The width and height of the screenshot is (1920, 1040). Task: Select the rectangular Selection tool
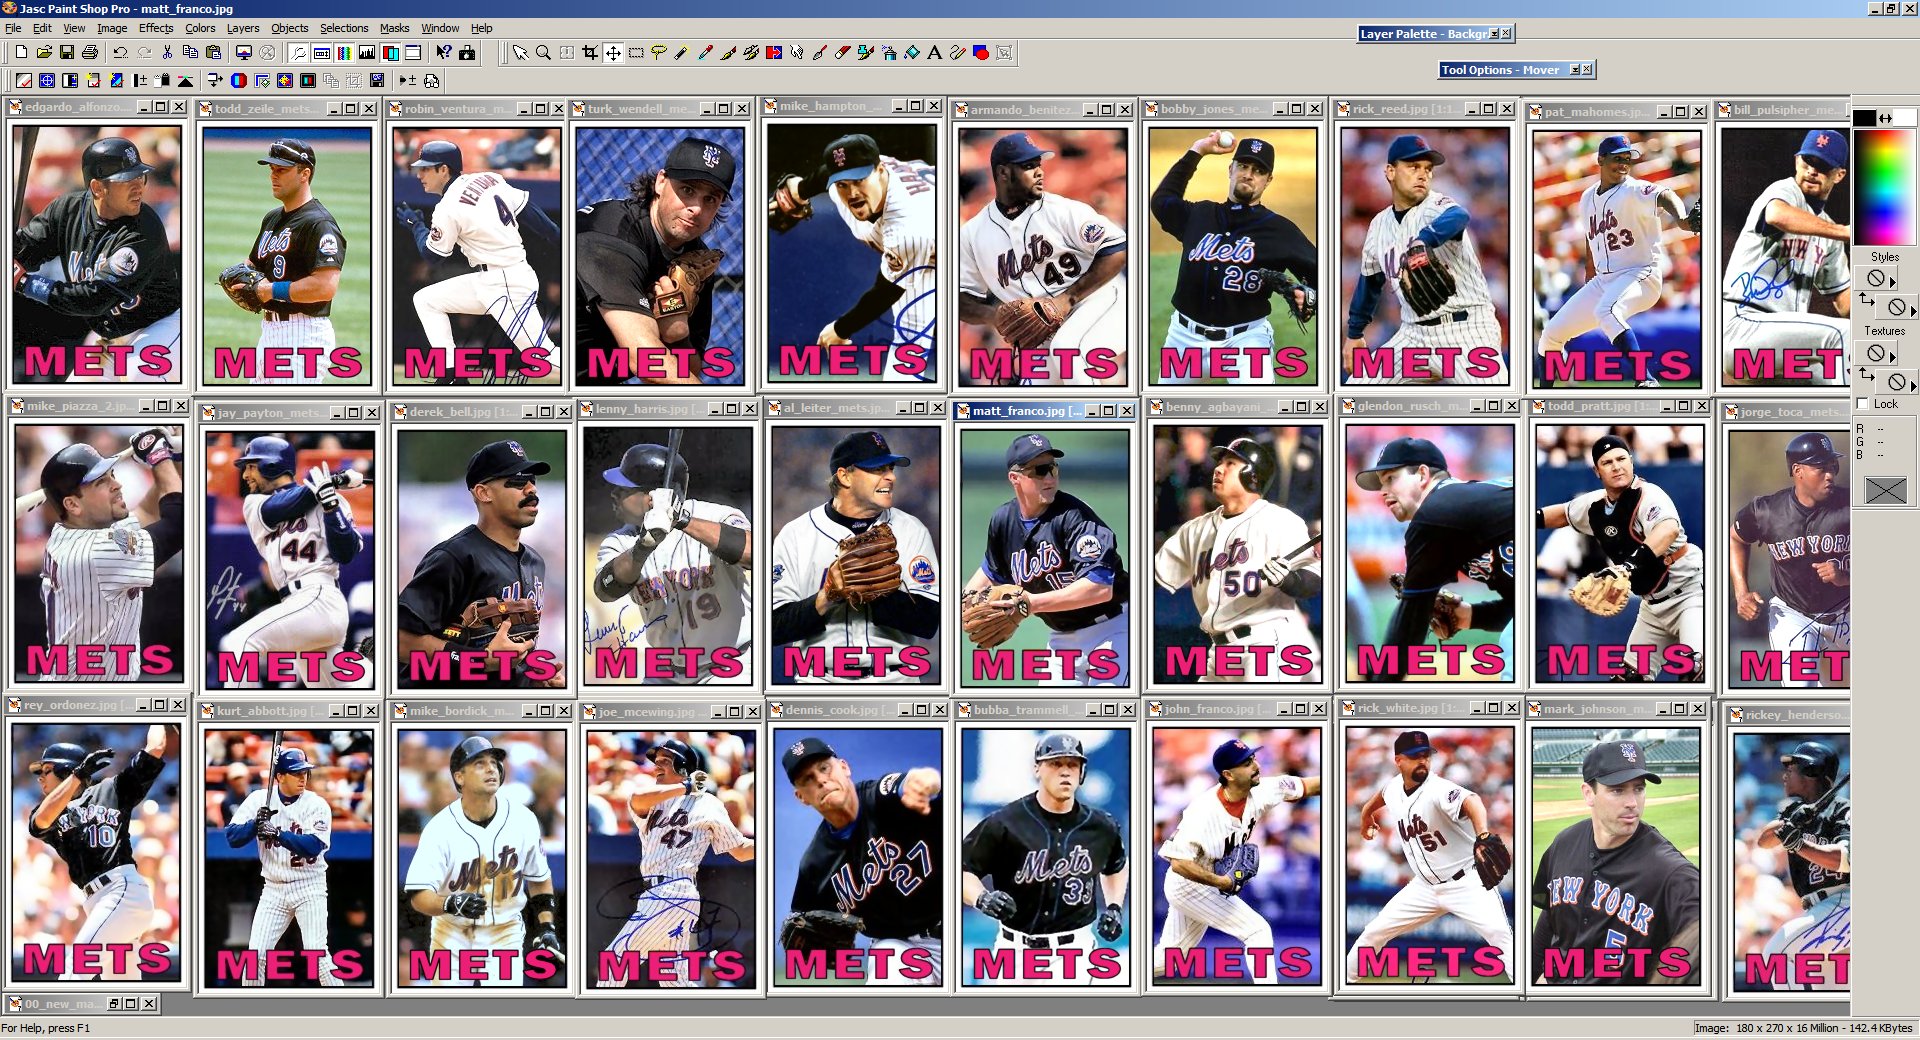pyautogui.click(x=636, y=53)
